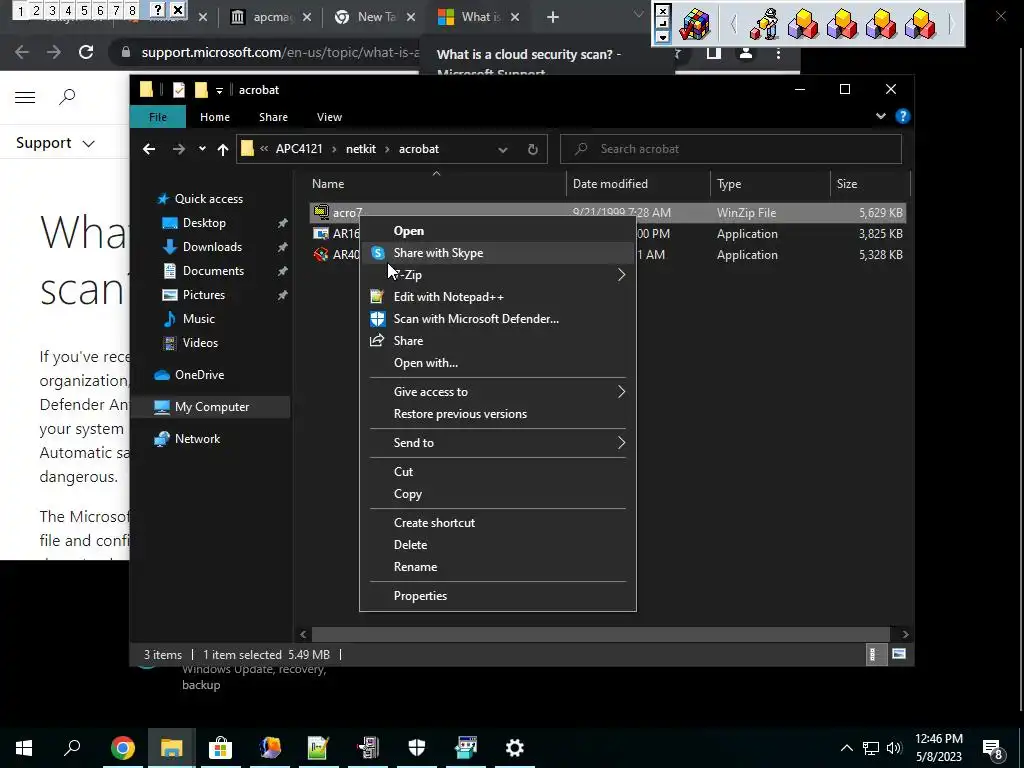Select My Computer in navigation pane
Screen dimensions: 1024x768
coord(212,407)
